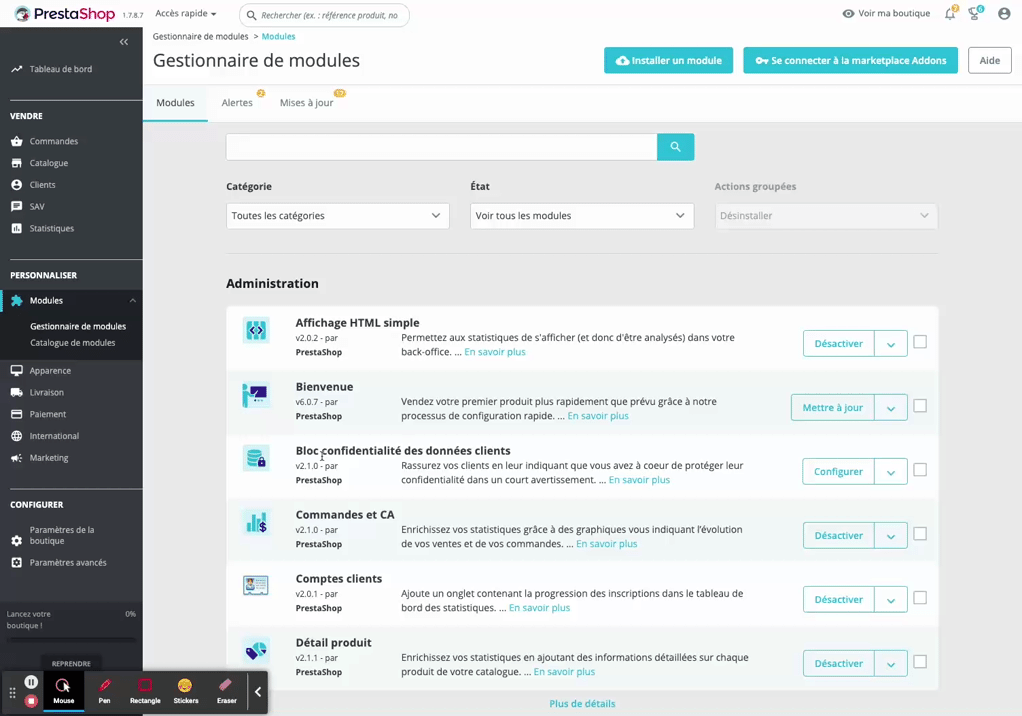
Task: Stop the screen recording
Action: tap(31, 701)
